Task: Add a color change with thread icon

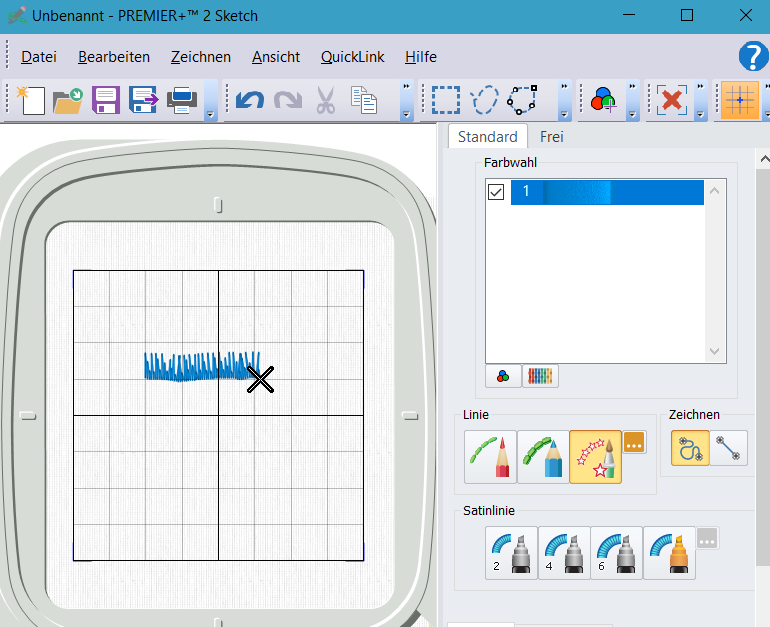Action: pyautogui.click(x=604, y=100)
